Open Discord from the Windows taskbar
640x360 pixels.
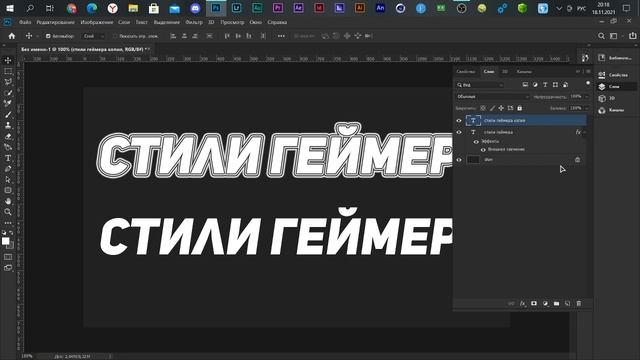pos(195,8)
